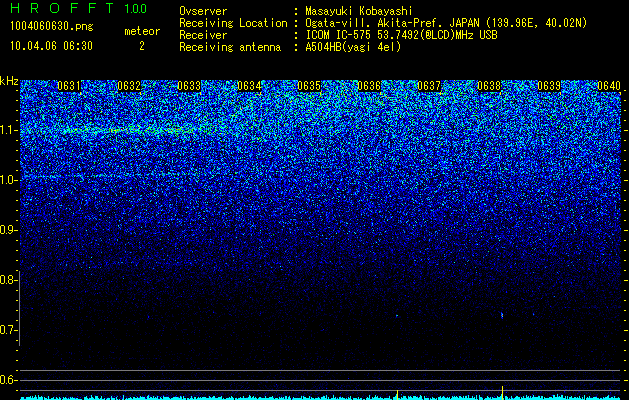Click the 0636 time marker
The height and width of the screenshot is (400, 629).
click(x=369, y=86)
